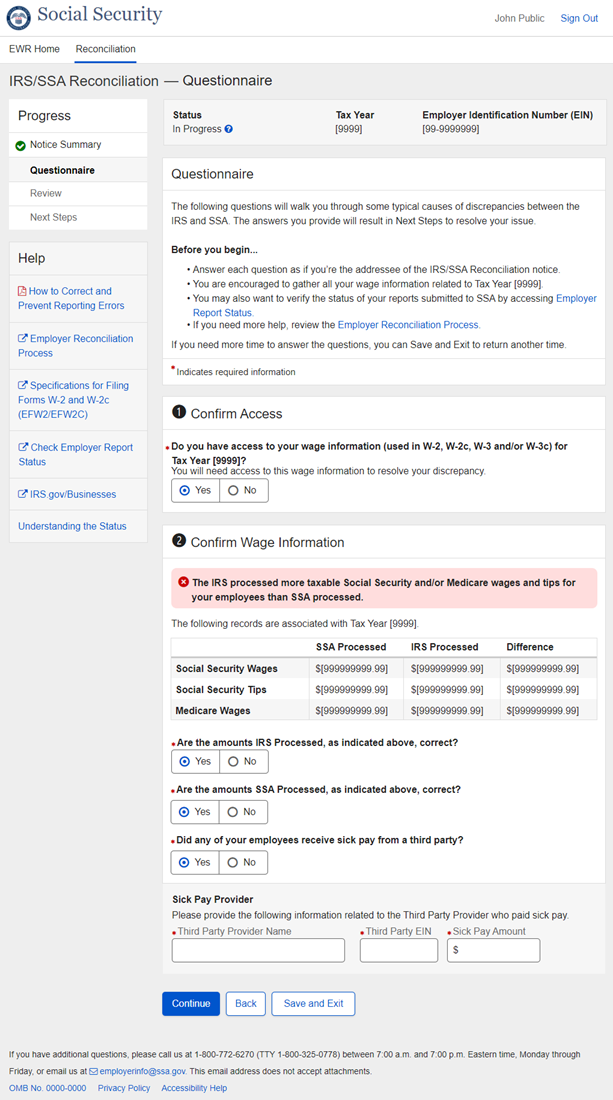Select No for IRS Processed amounts correct
Image resolution: width=613 pixels, height=1100 pixels.
[x=243, y=761]
